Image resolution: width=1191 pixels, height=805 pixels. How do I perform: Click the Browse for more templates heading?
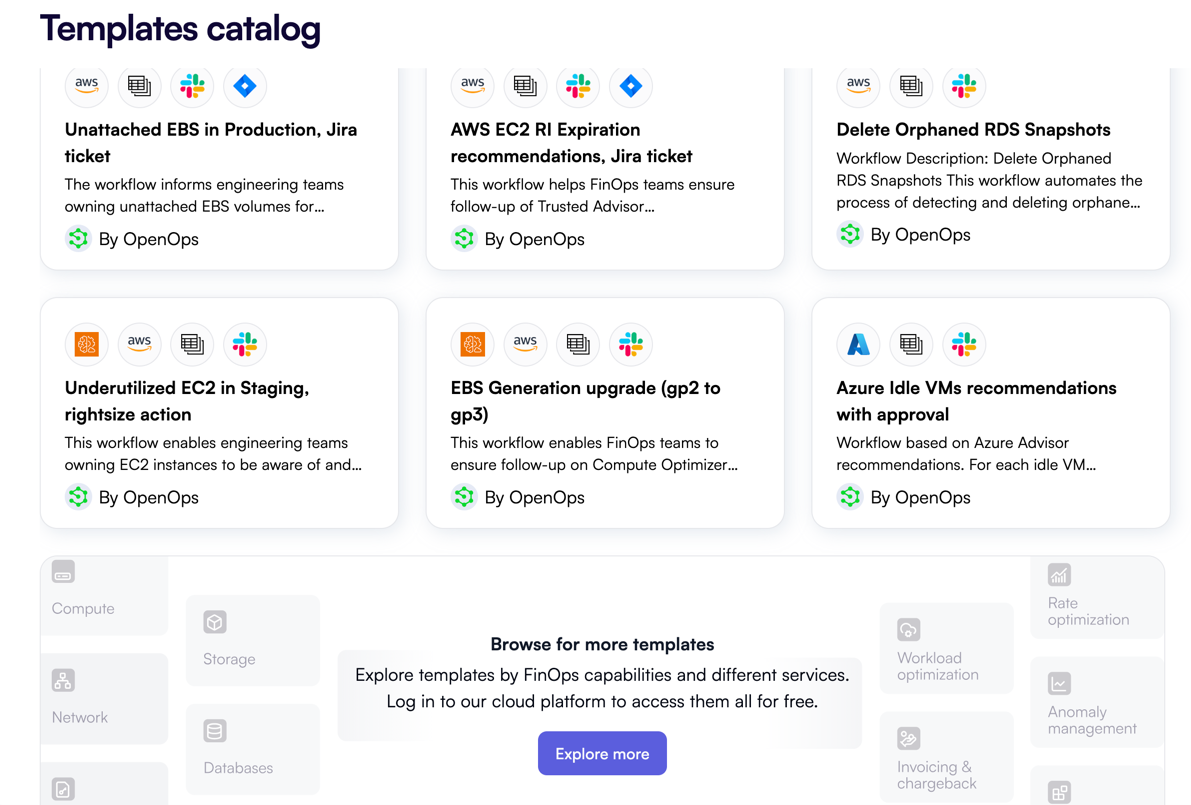tap(602, 644)
